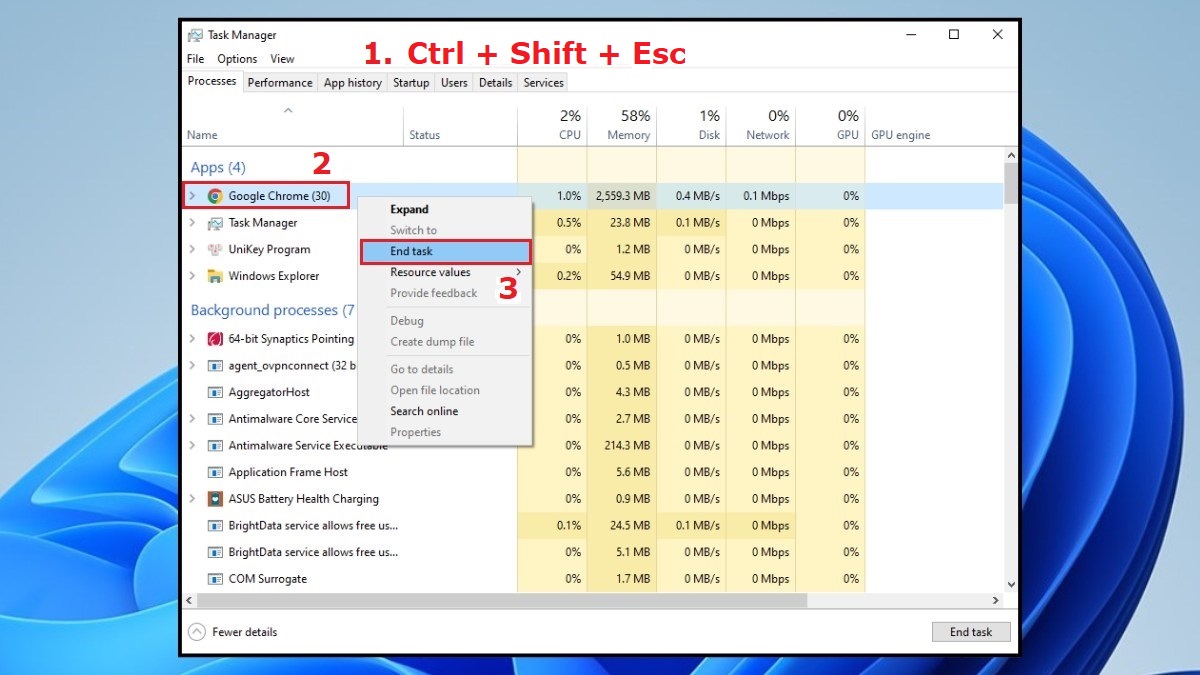Click the Google Chrome app icon
This screenshot has width=1200, height=675.
pos(215,196)
